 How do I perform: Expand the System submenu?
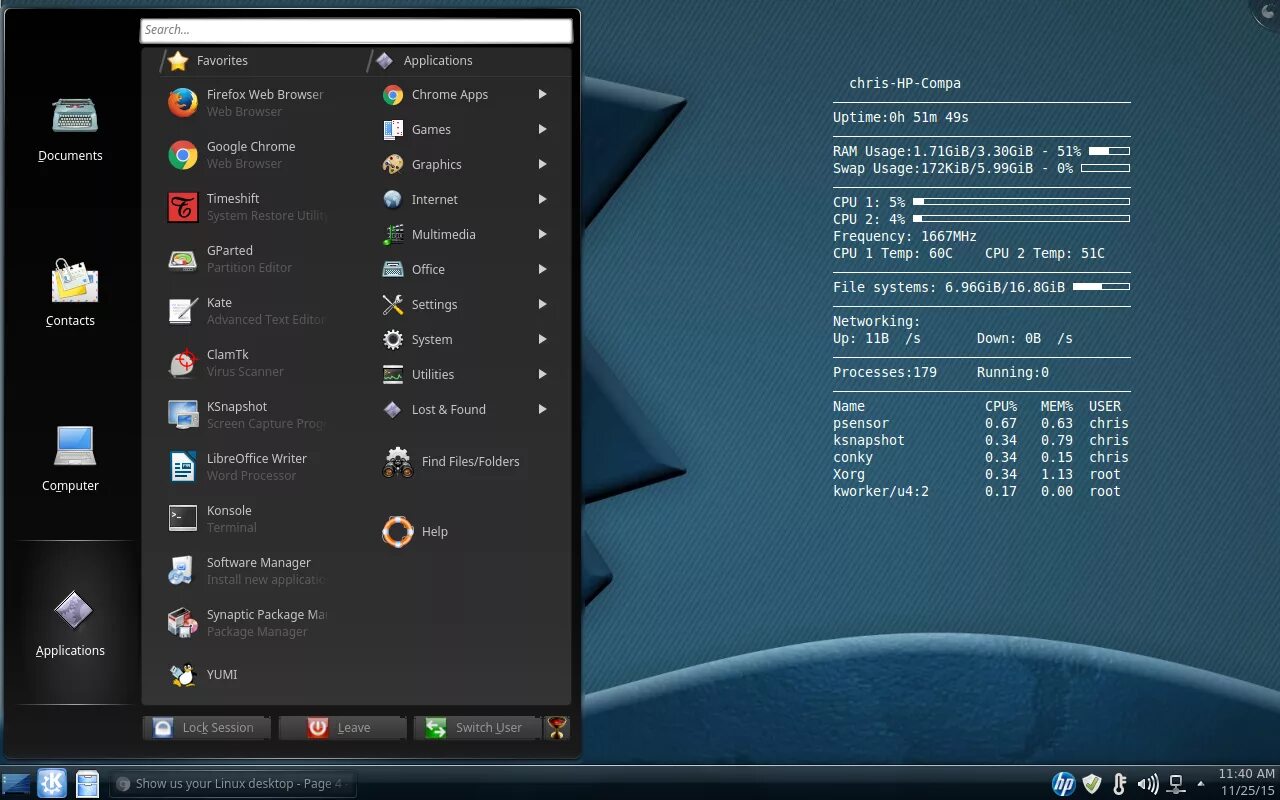coord(465,339)
